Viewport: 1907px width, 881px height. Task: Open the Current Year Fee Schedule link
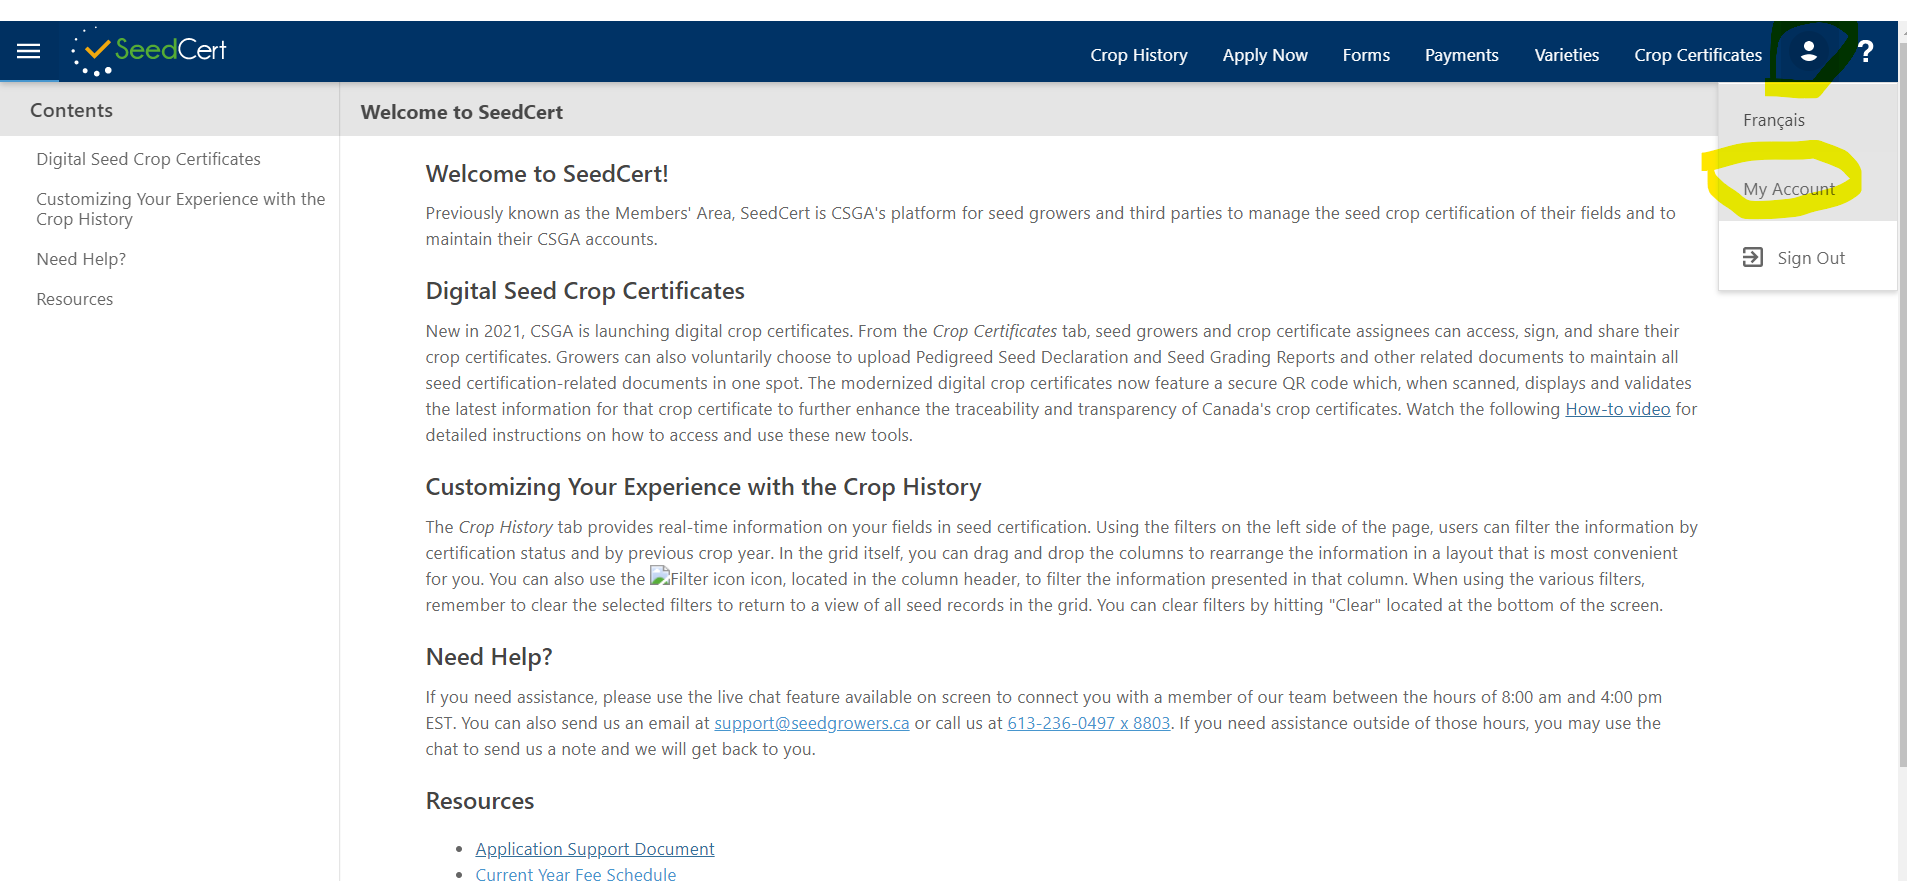[x=575, y=873]
